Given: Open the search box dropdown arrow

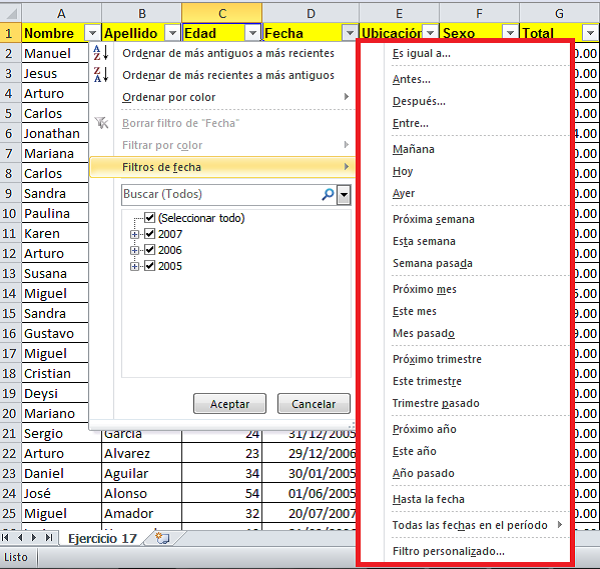Looking at the screenshot, I should (x=344, y=194).
